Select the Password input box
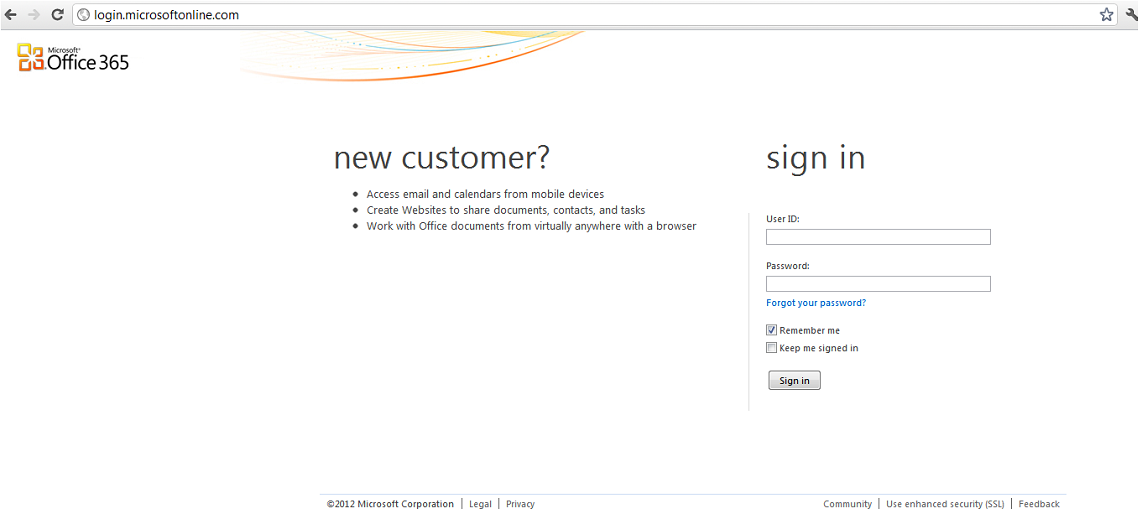 click(878, 284)
